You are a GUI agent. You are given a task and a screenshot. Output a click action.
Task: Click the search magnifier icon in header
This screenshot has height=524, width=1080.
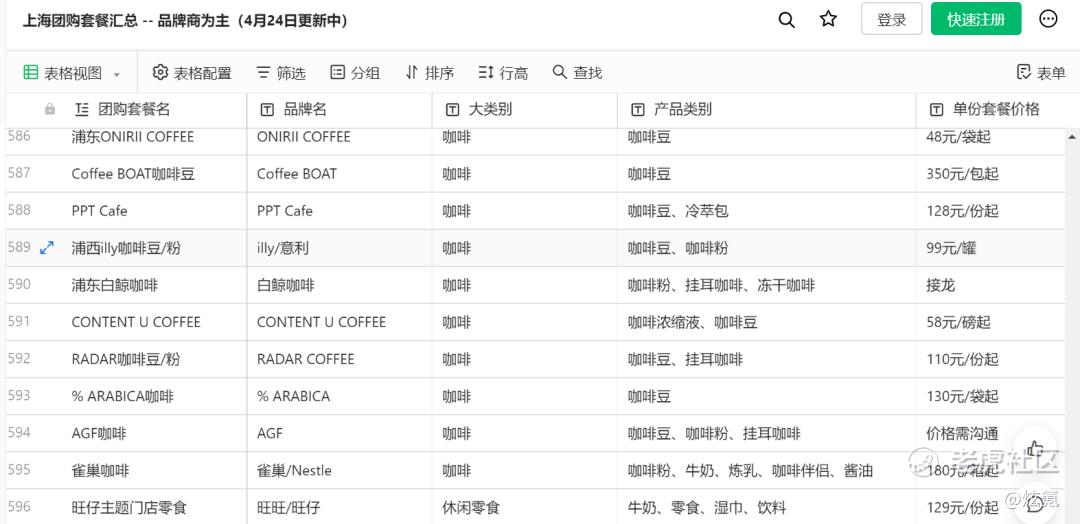click(x=787, y=20)
